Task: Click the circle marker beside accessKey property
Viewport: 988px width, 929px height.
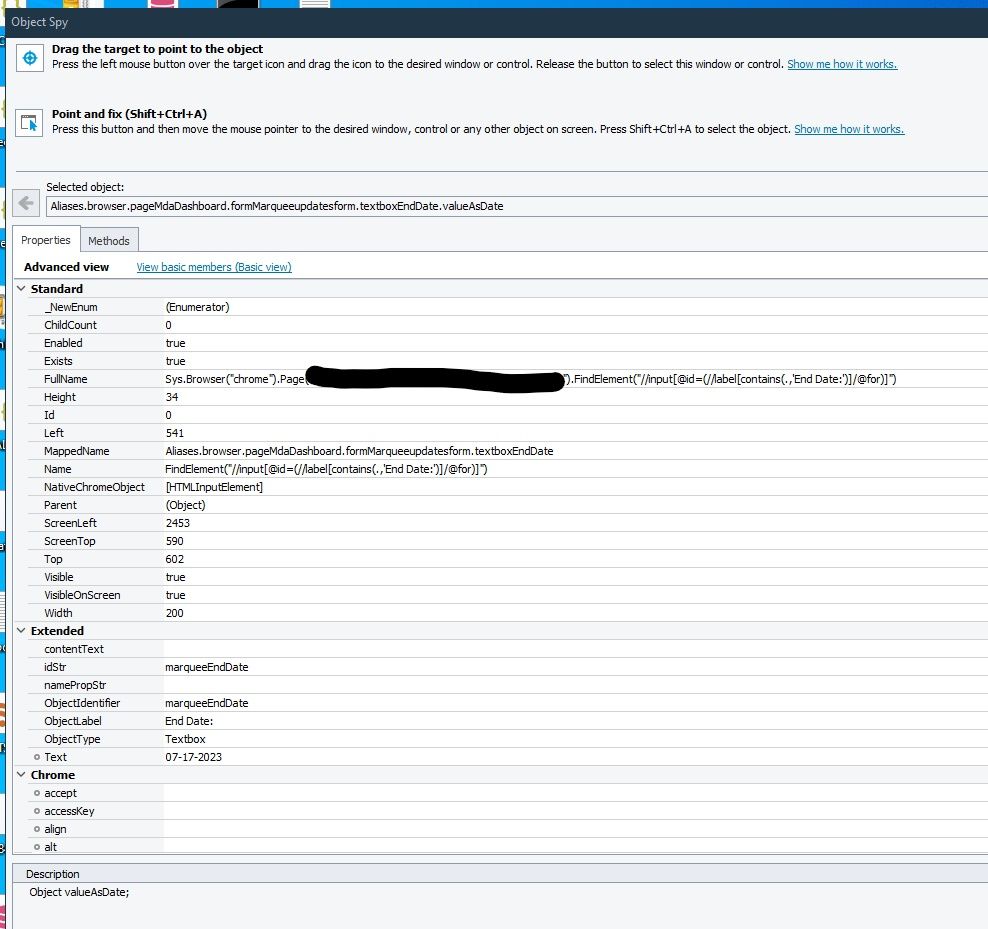Action: (x=37, y=811)
